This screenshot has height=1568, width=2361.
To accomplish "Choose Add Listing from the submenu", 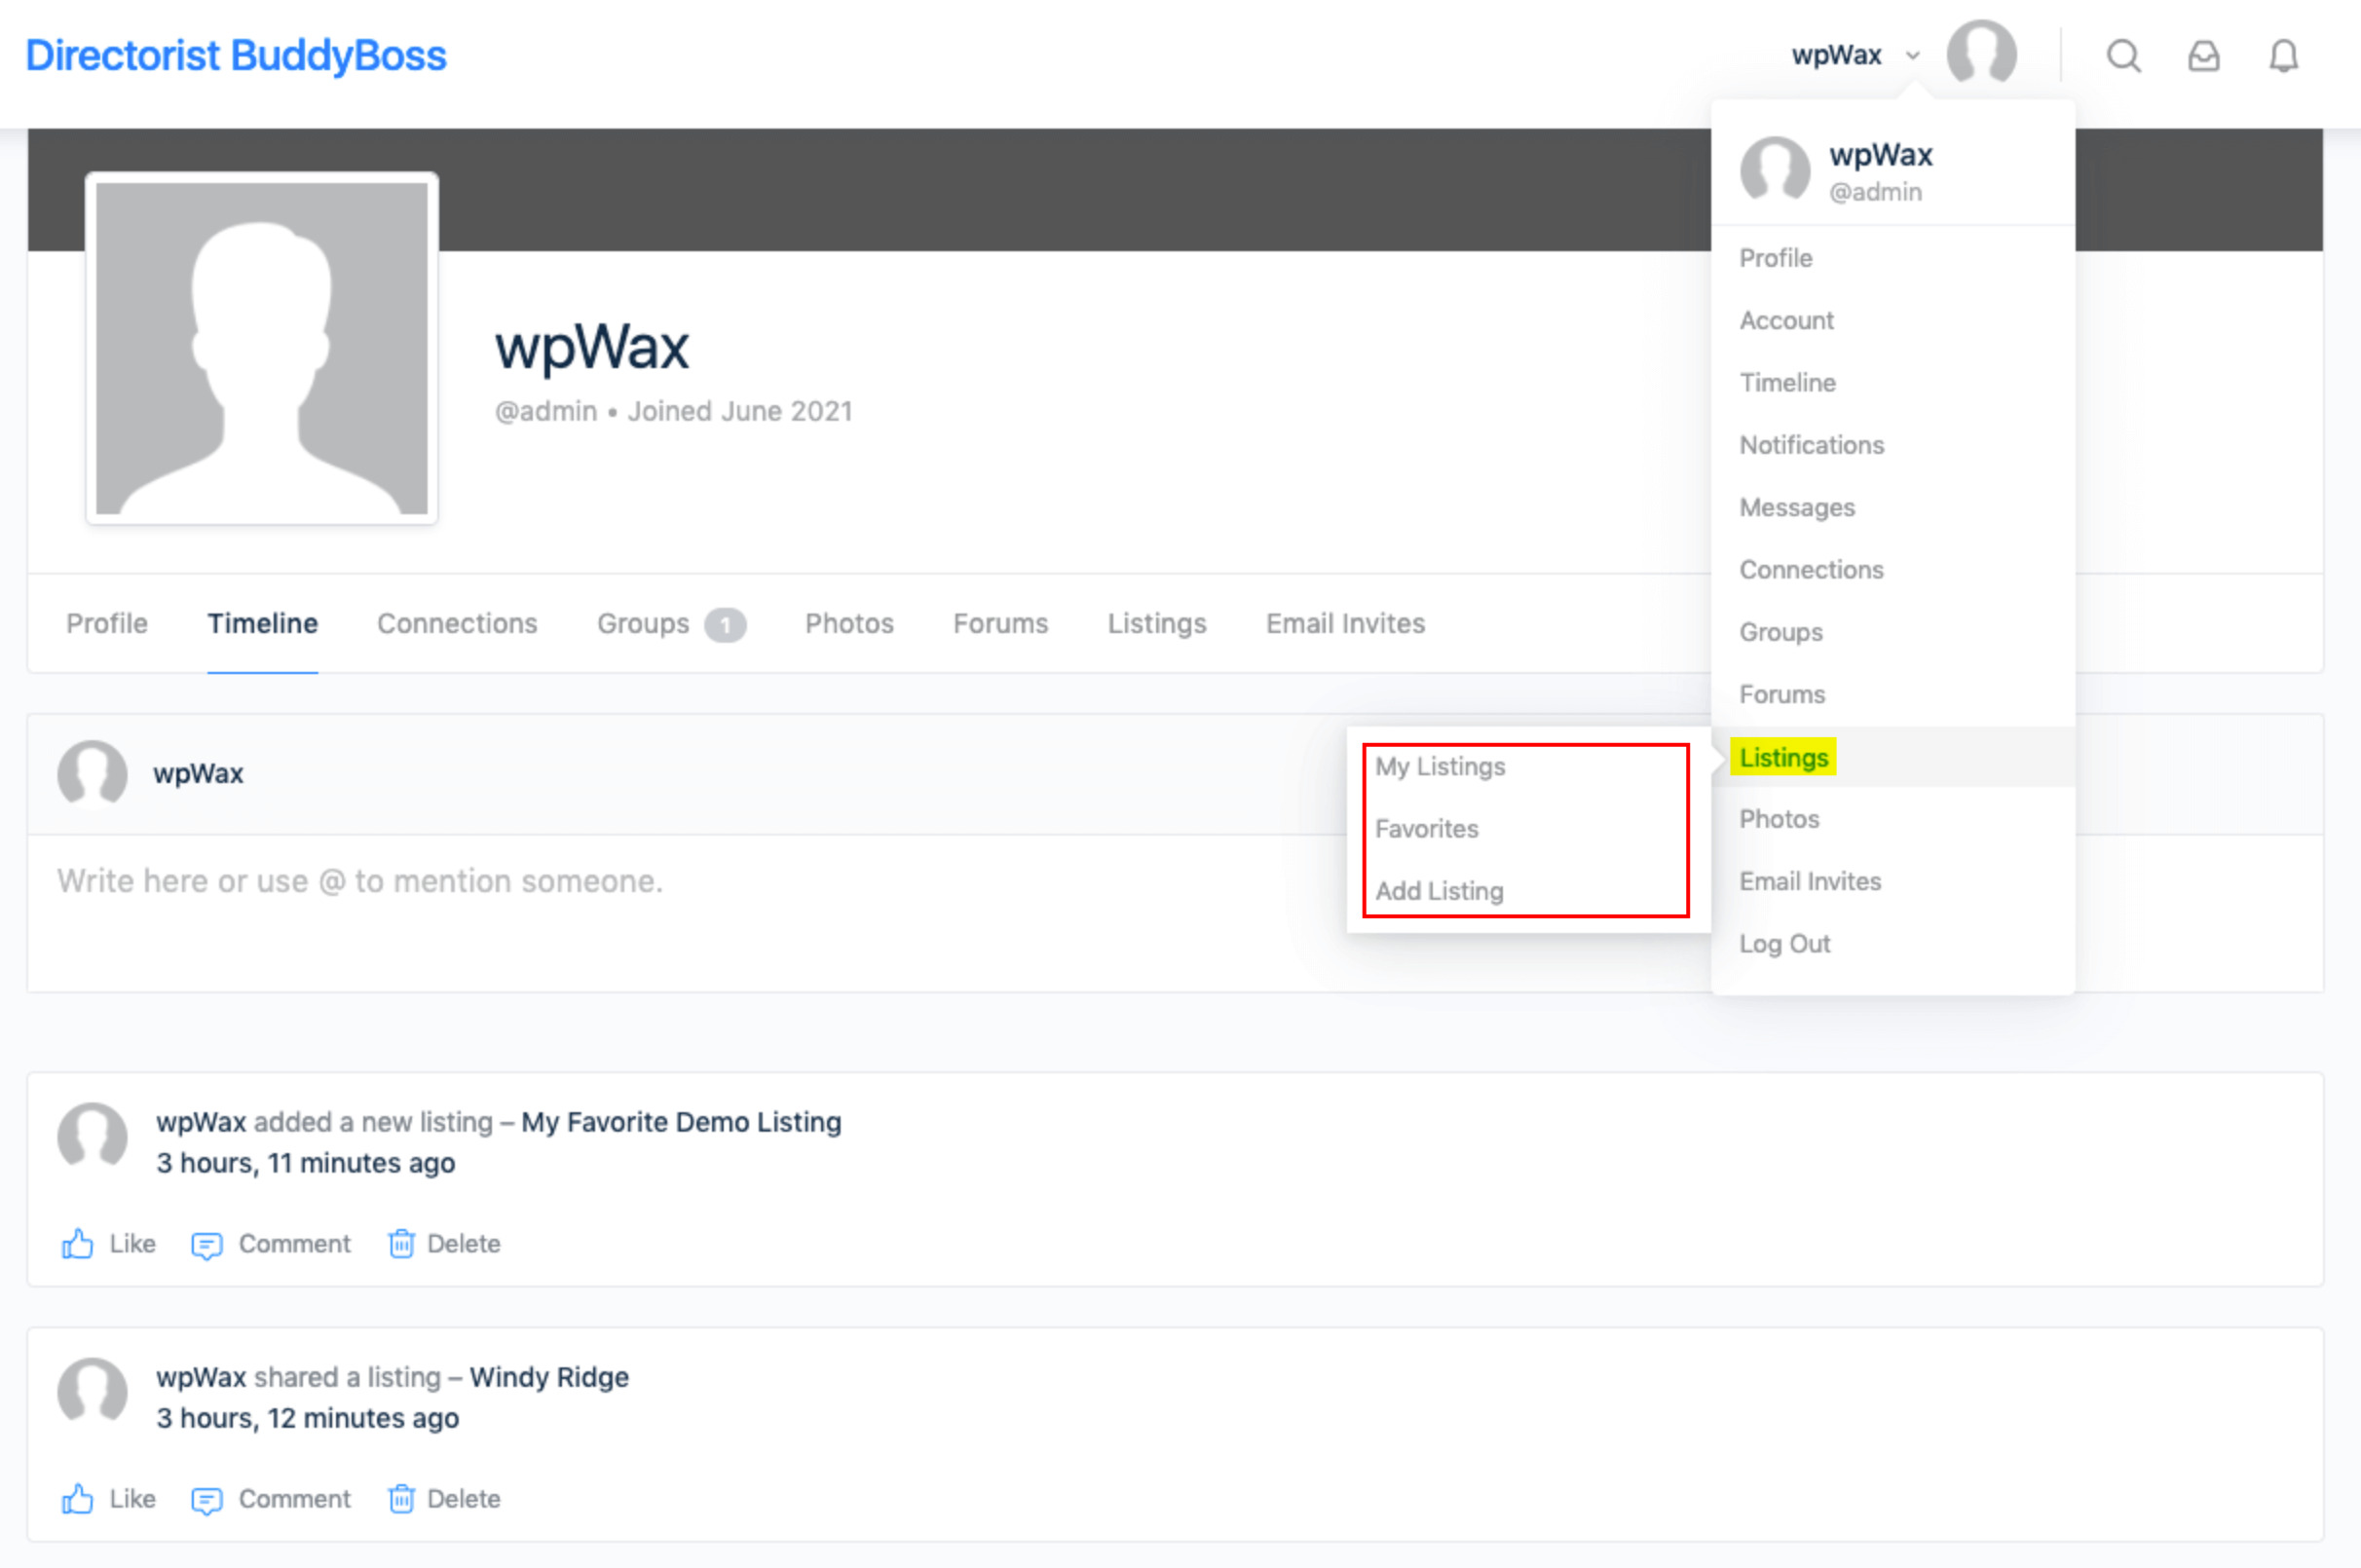I will 1439,891.
